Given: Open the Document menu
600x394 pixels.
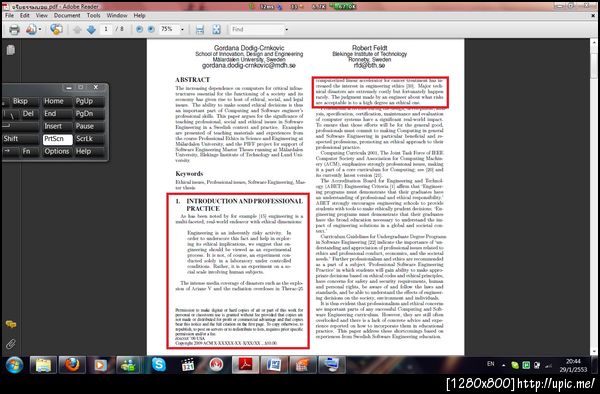Looking at the screenshot, I should coord(67,16).
